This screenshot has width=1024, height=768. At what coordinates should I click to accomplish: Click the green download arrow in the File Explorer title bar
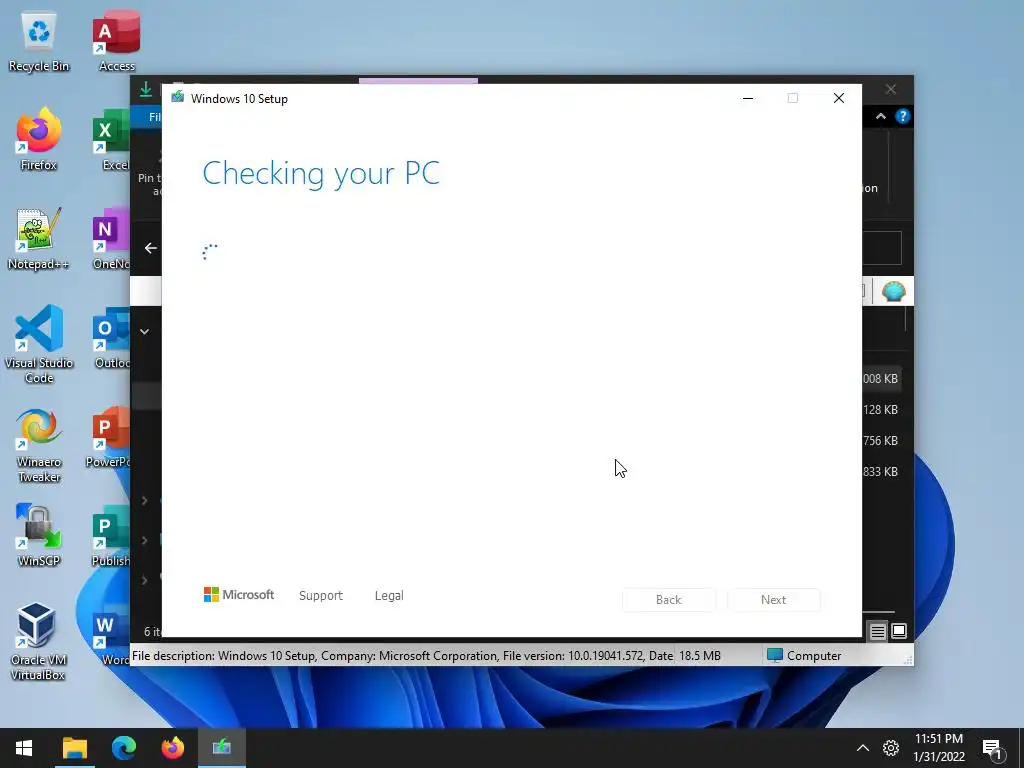tap(146, 89)
